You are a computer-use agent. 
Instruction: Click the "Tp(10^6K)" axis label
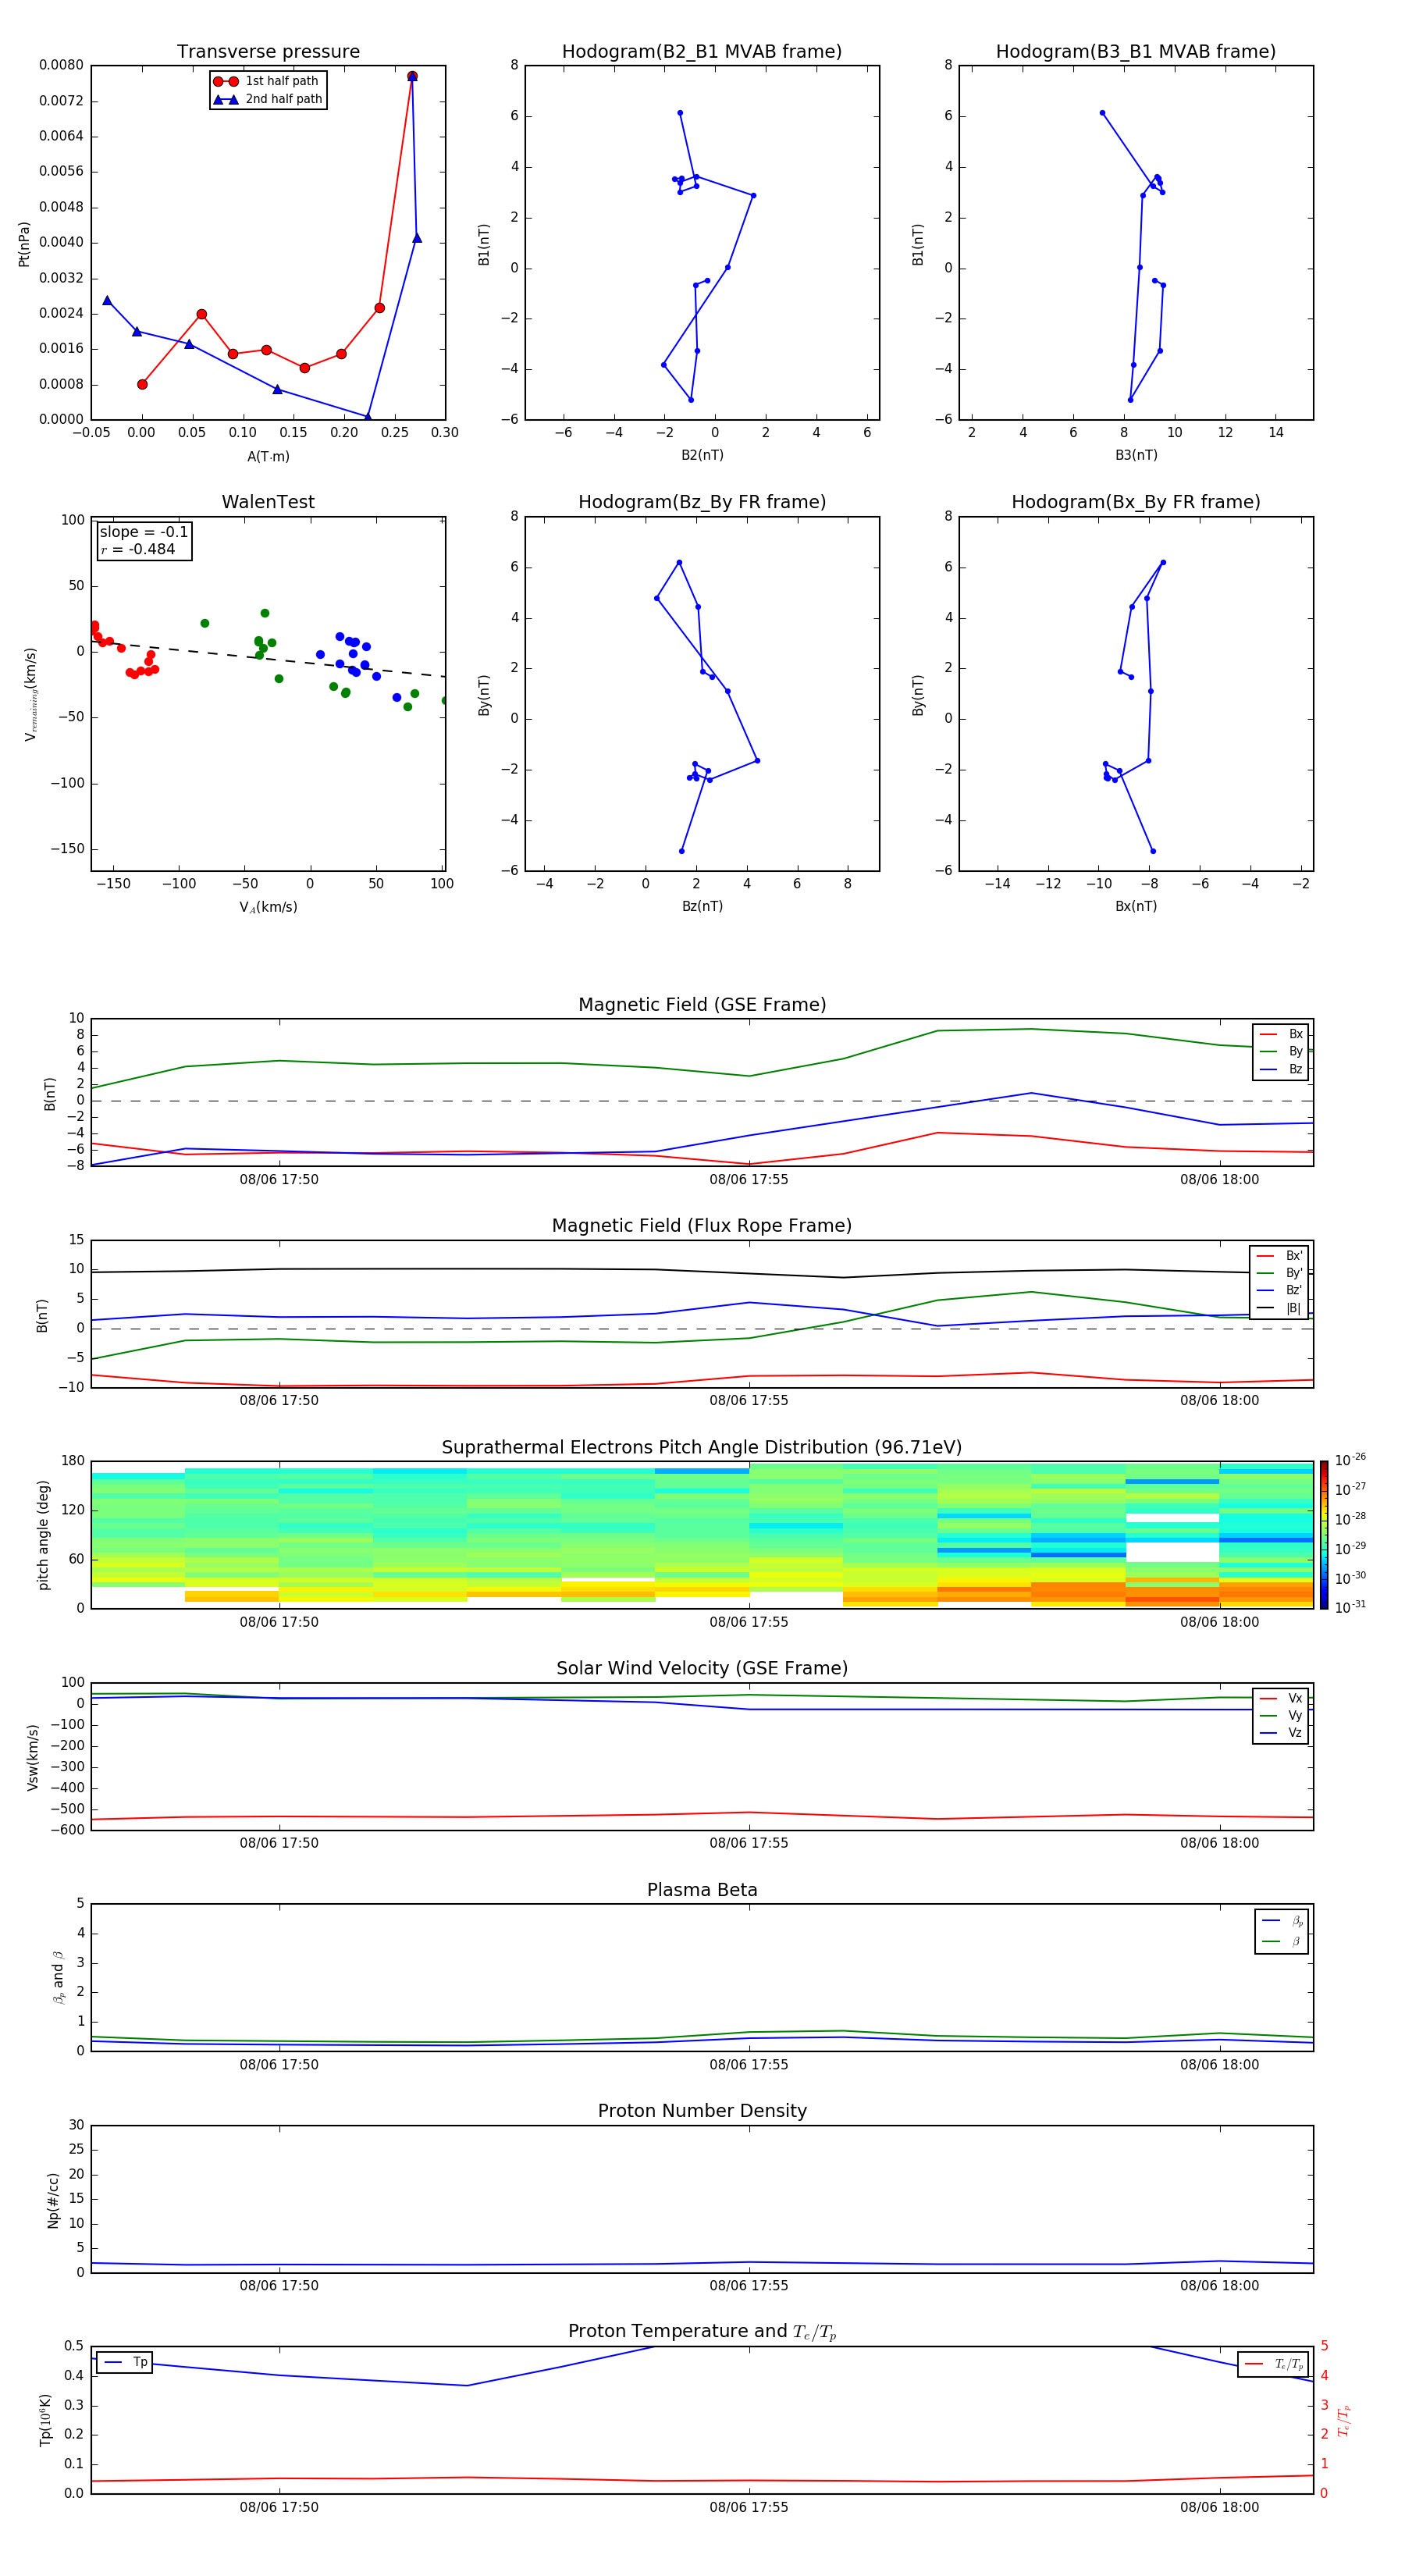(x=45, y=2420)
